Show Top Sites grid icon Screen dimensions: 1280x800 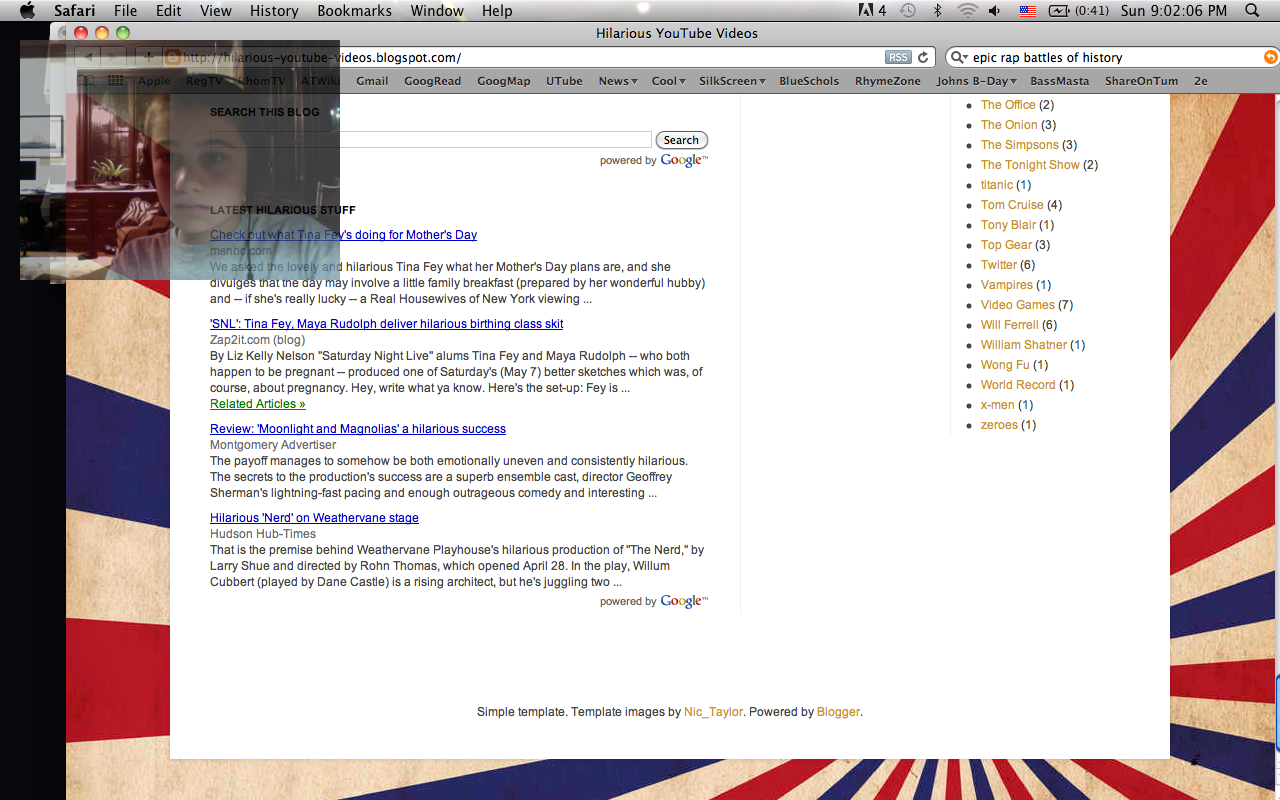pyautogui.click(x=116, y=81)
